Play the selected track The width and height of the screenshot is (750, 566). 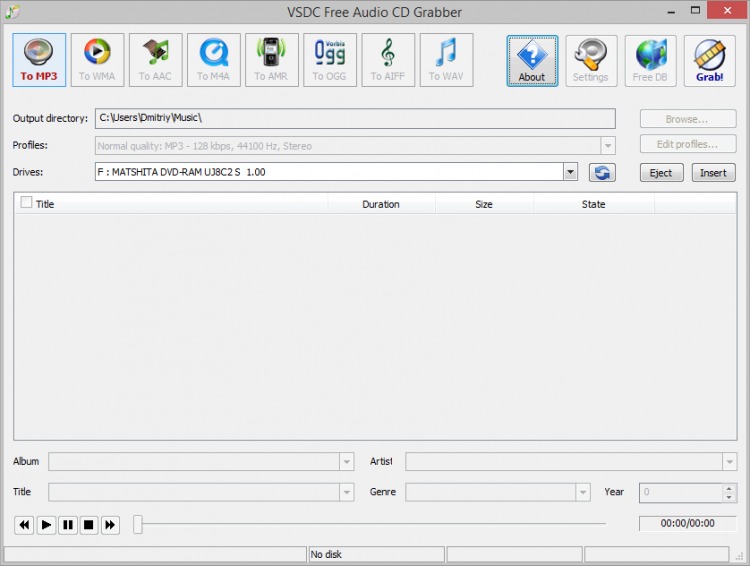point(46,525)
